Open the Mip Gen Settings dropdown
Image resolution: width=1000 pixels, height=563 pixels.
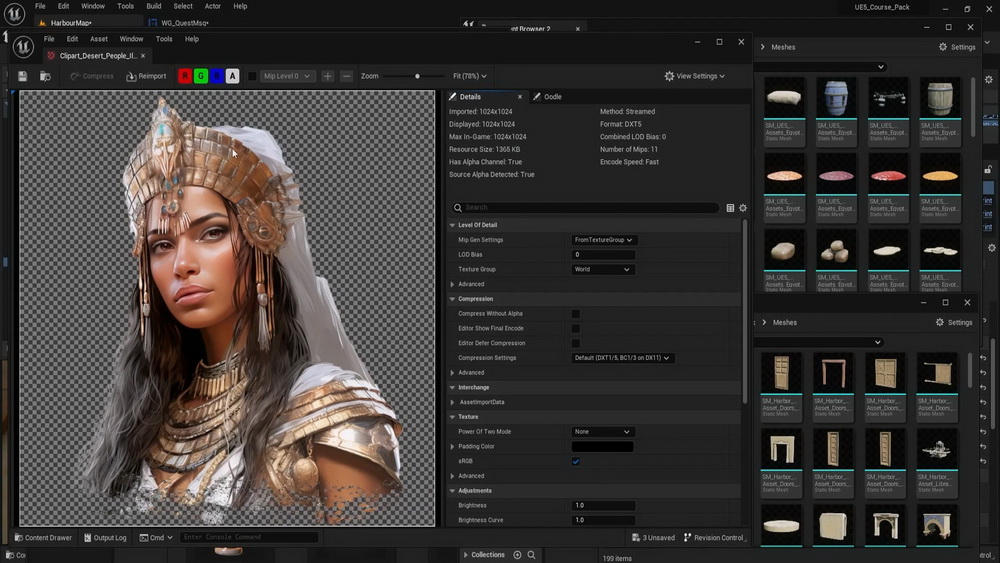pos(603,240)
